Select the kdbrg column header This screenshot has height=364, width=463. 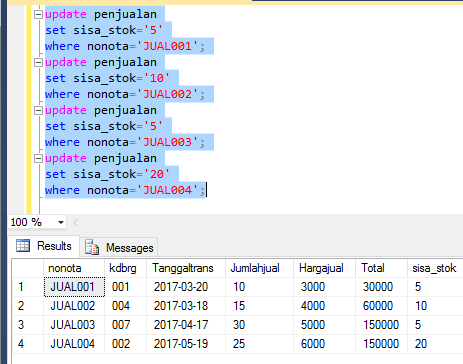coord(126,268)
